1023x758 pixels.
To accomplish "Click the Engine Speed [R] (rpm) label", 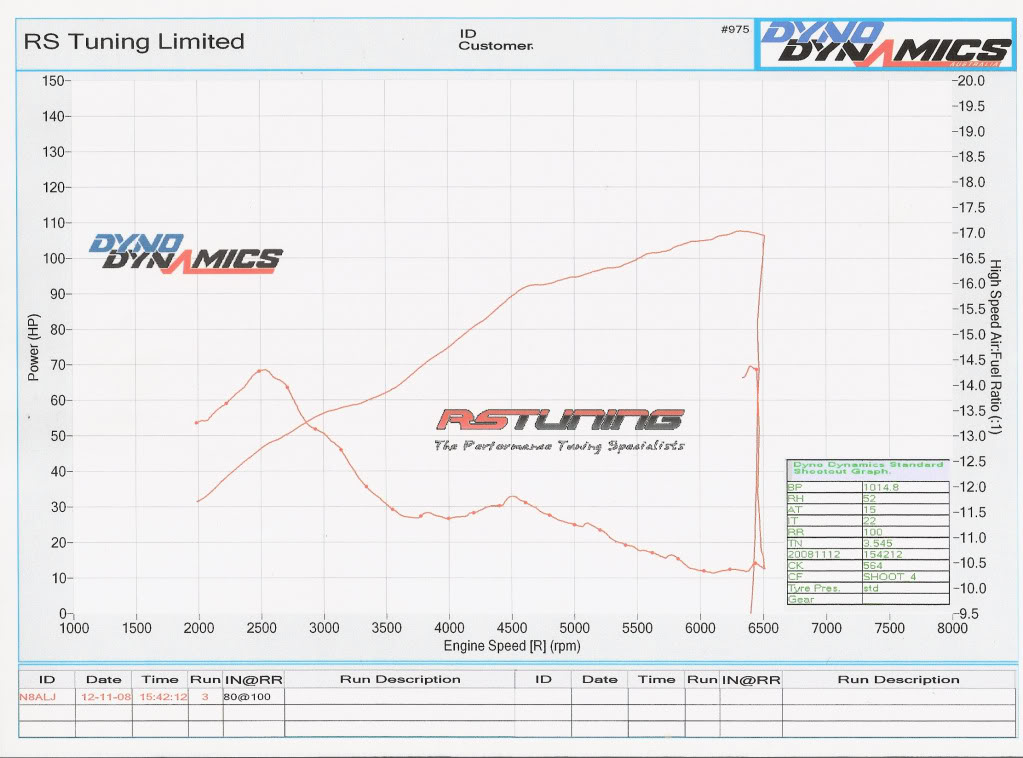I will (512, 646).
